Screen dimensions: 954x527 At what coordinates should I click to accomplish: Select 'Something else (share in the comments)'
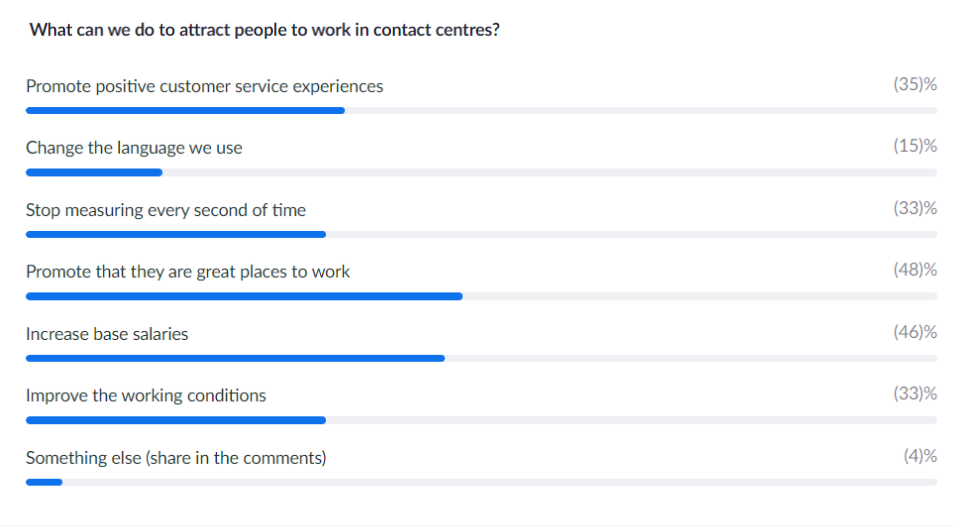tap(176, 458)
